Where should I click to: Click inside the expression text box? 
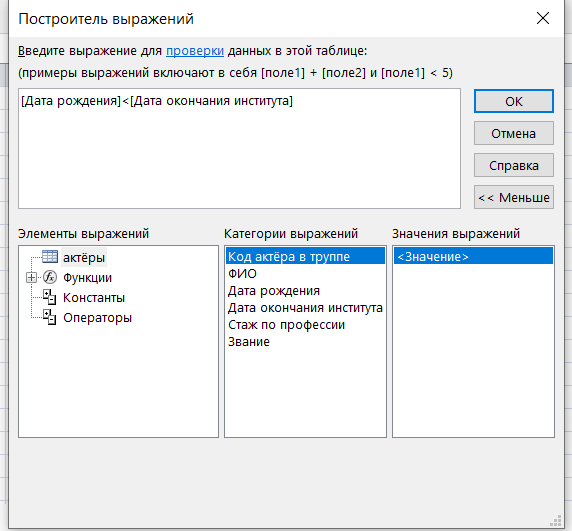click(239, 148)
